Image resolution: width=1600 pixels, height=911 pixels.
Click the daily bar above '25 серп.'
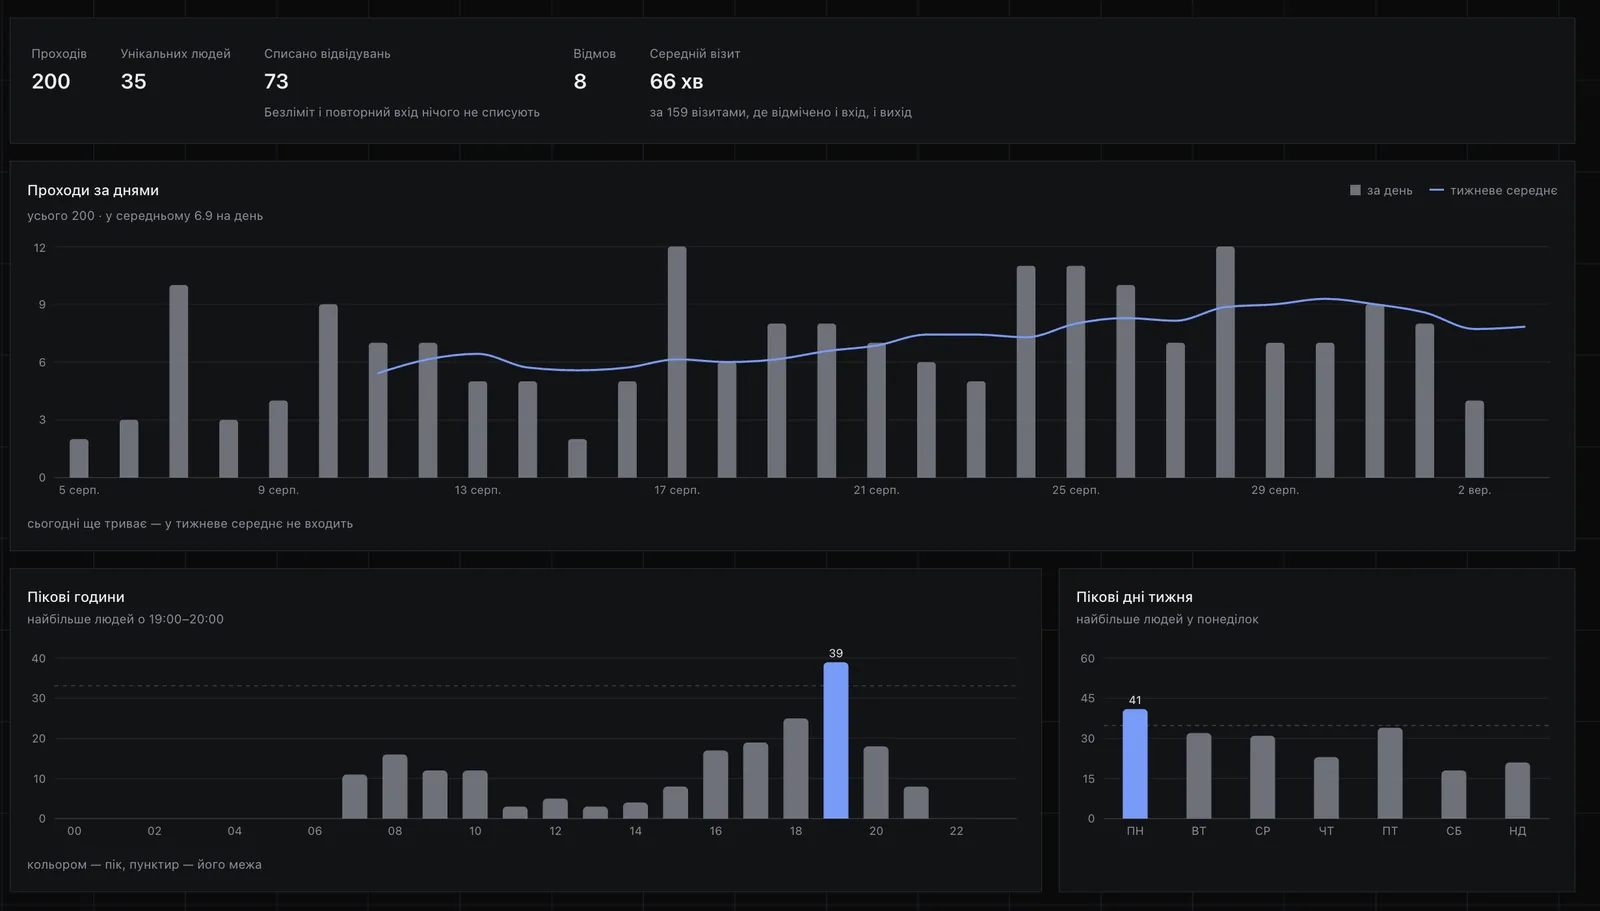1076,372
